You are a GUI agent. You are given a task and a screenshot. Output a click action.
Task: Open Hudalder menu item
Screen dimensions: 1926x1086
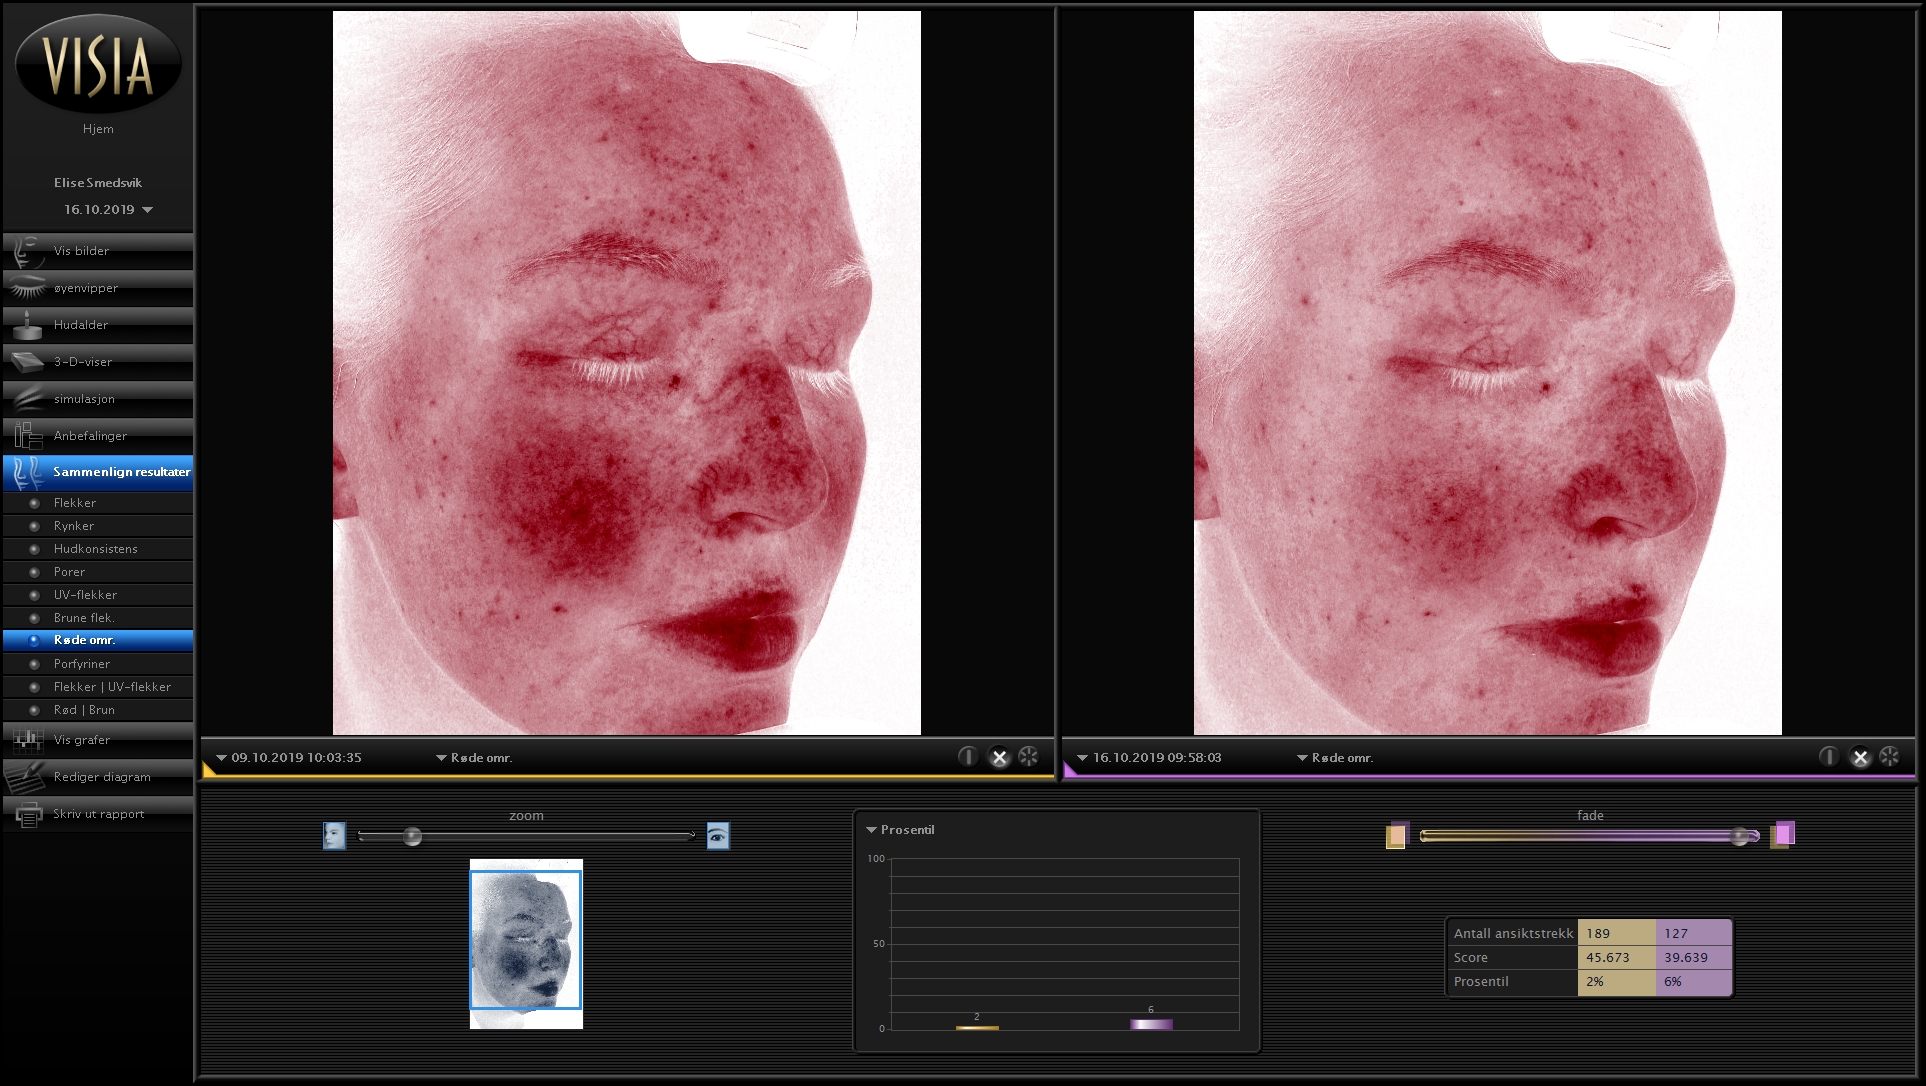click(98, 325)
